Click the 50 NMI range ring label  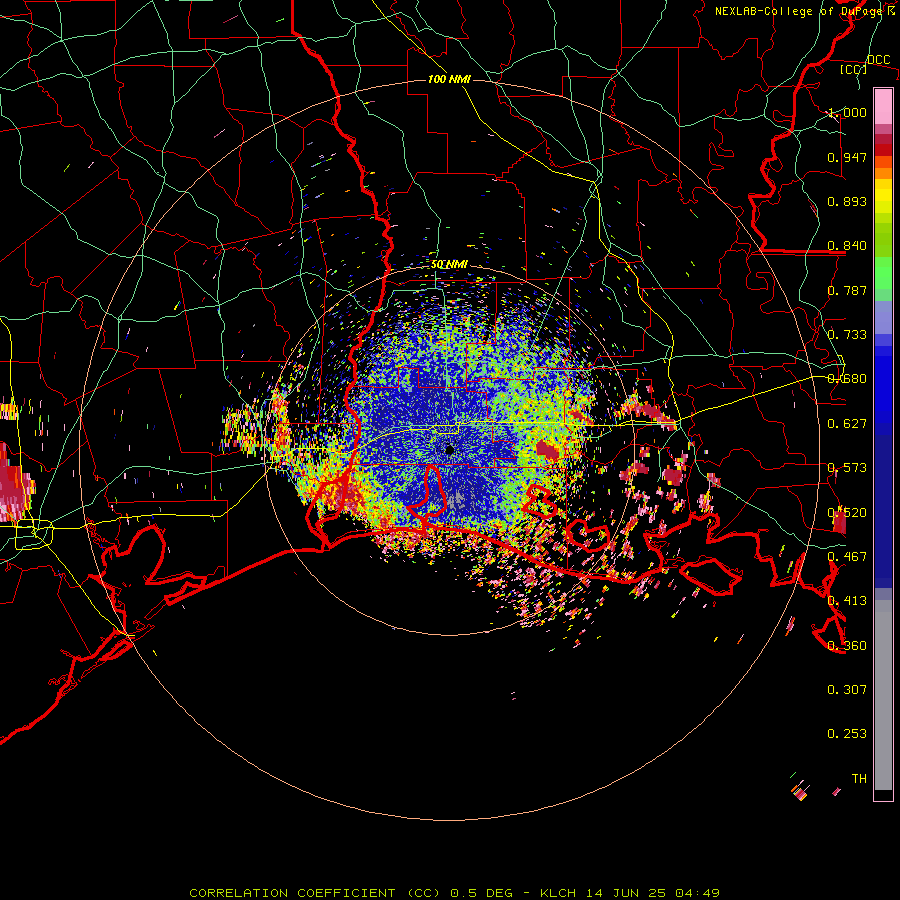449,265
